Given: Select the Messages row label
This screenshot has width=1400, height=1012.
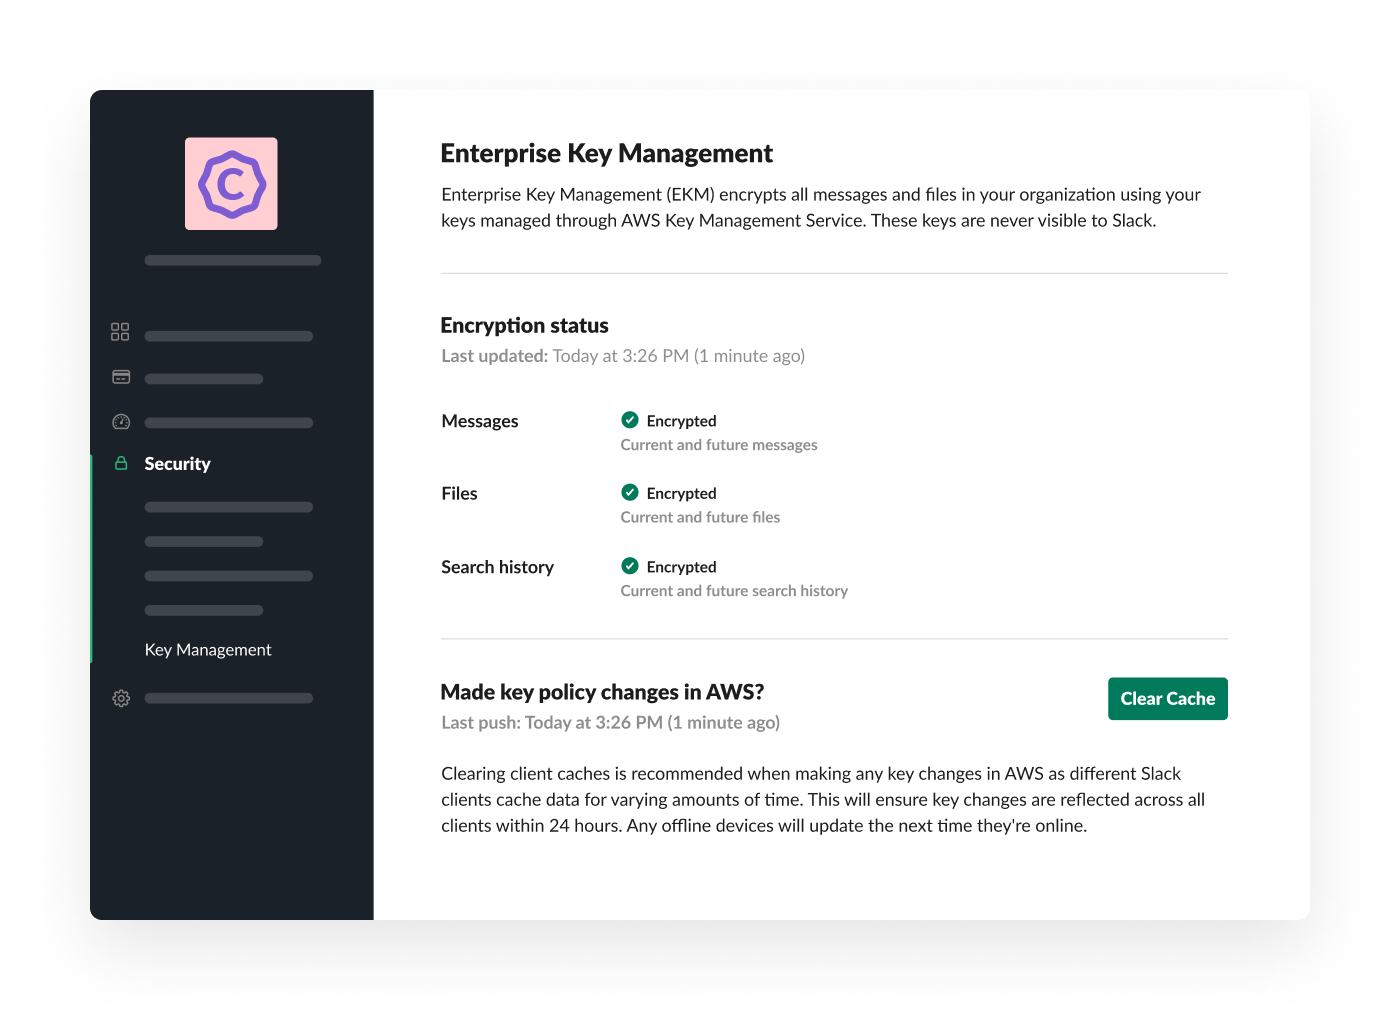Looking at the screenshot, I should click(480, 421).
